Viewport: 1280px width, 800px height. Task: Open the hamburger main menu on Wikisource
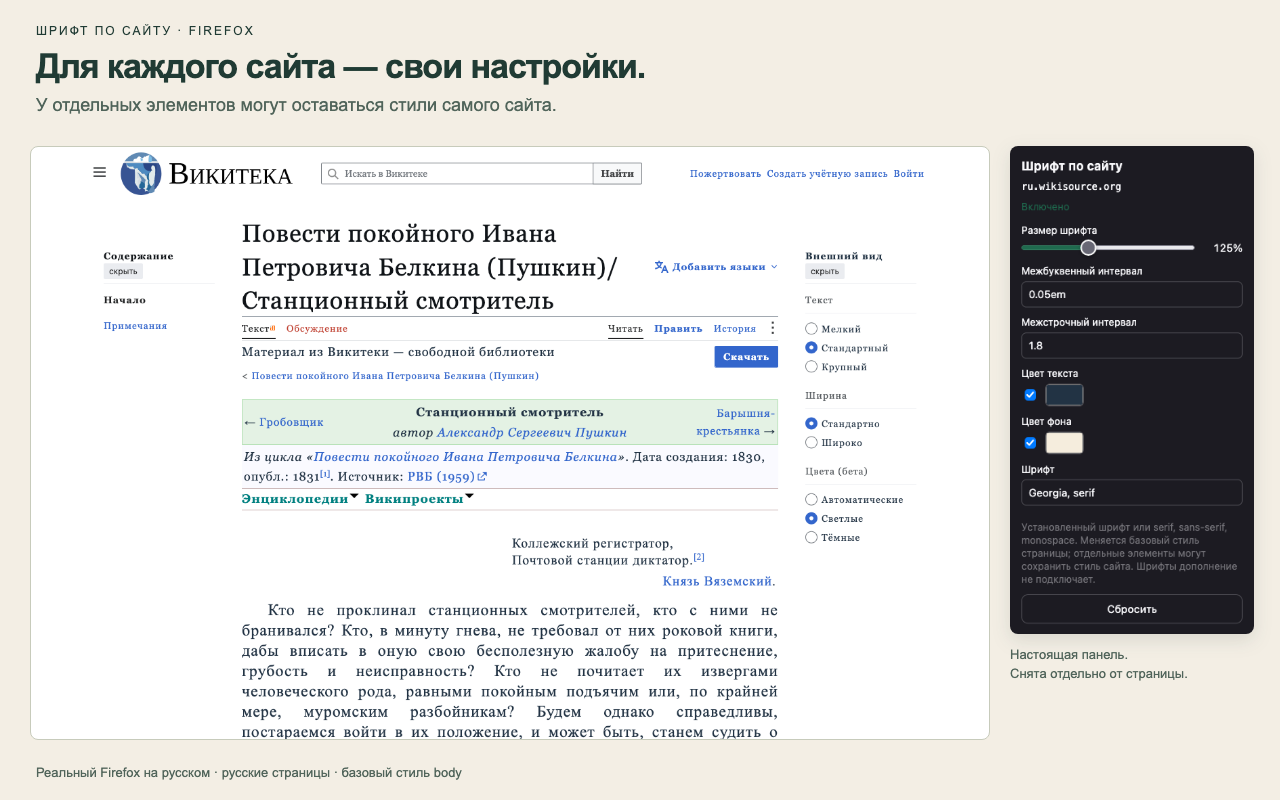99,172
